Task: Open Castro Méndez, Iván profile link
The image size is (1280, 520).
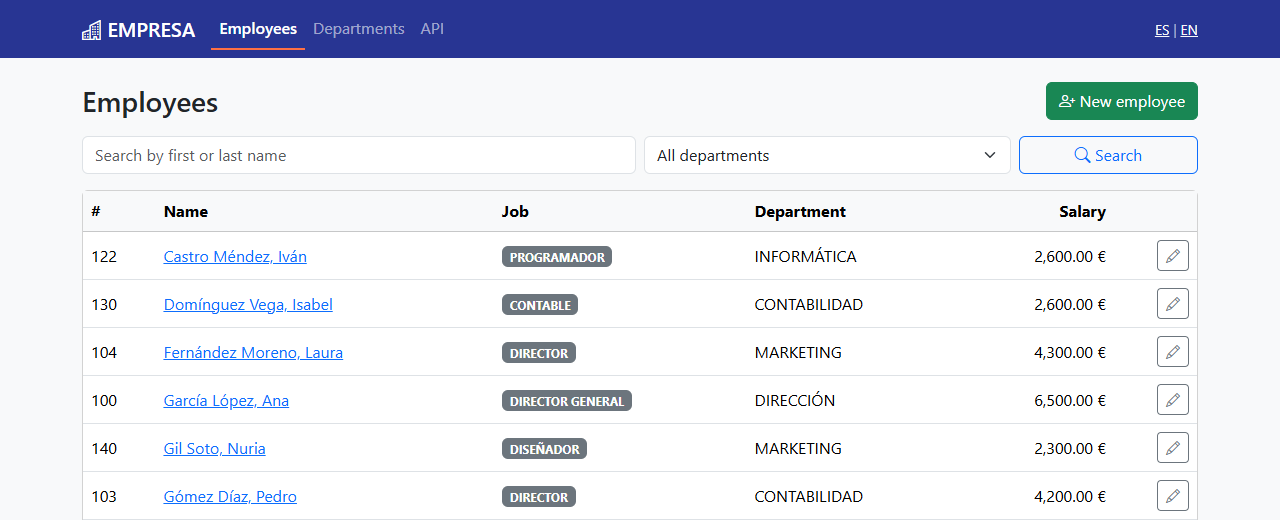Action: tap(235, 256)
